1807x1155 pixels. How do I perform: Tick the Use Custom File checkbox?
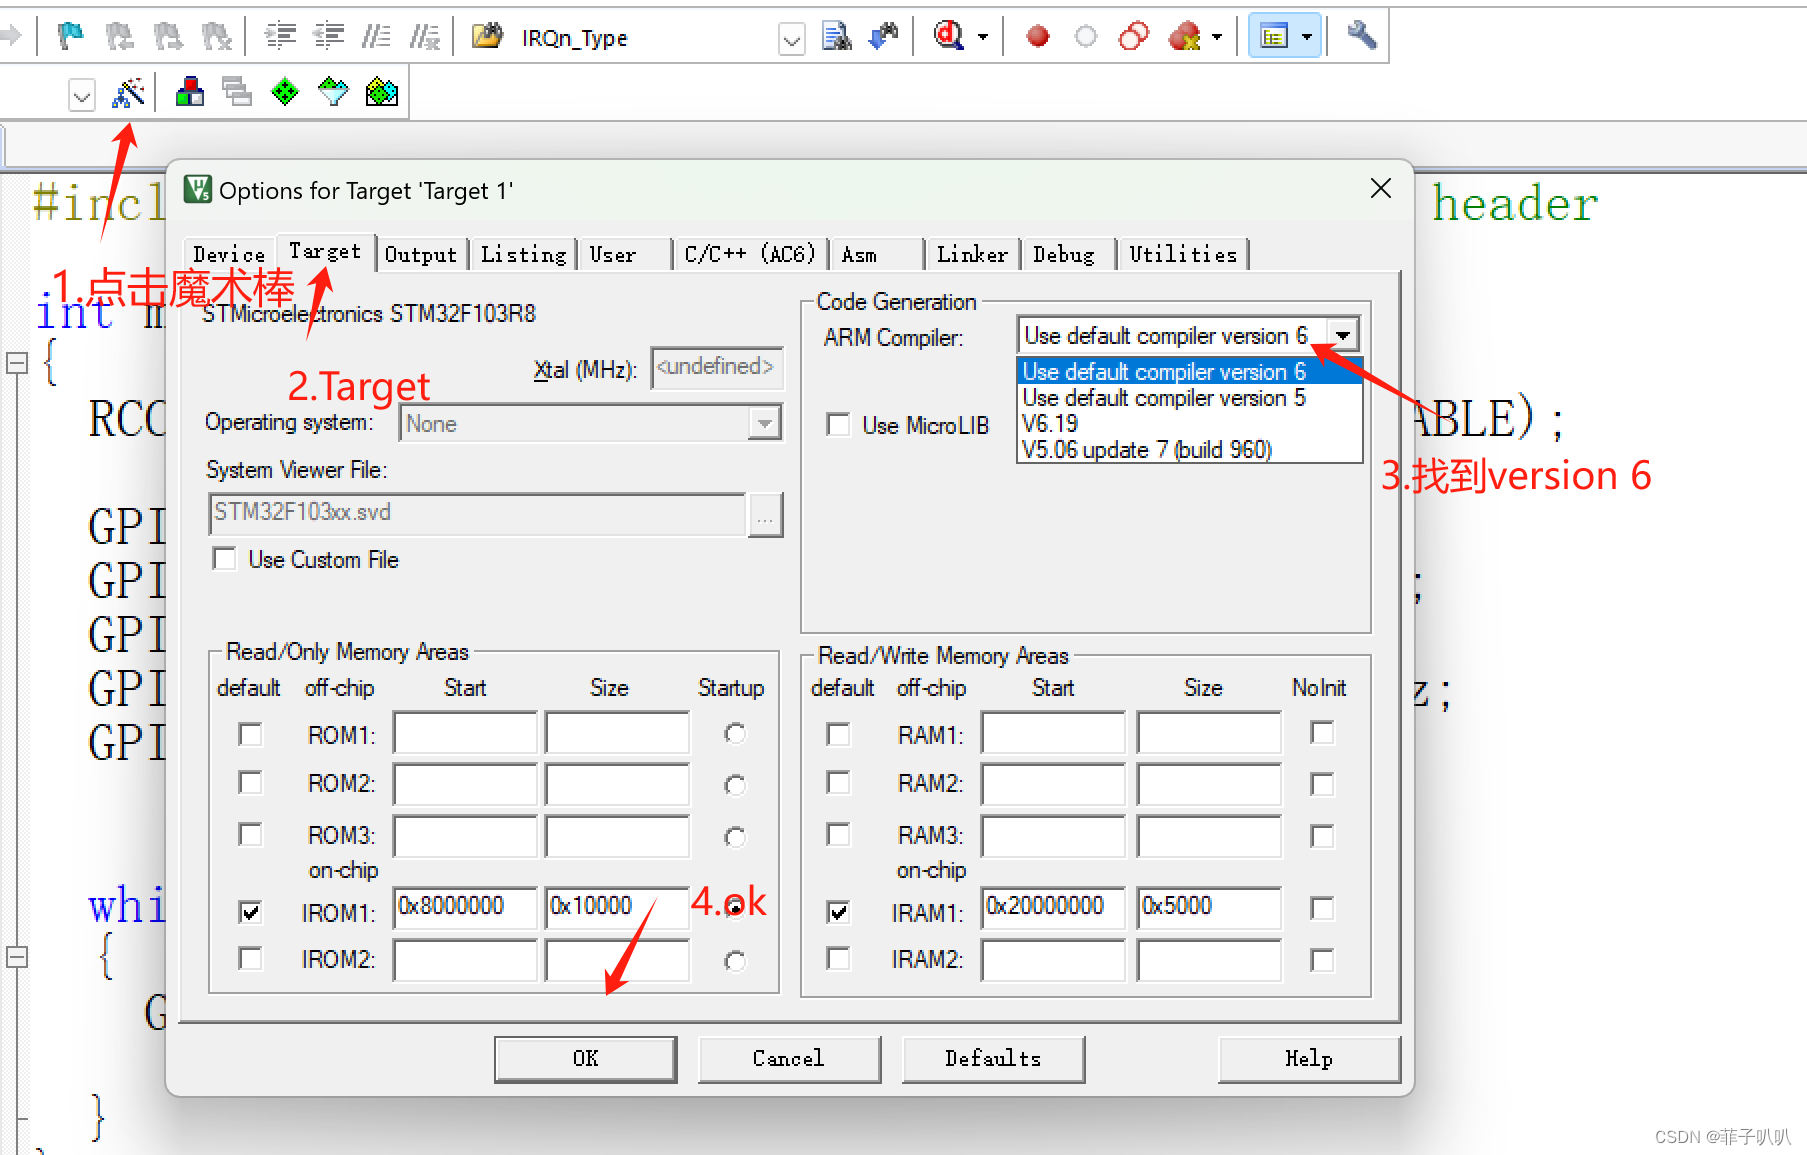click(x=224, y=558)
